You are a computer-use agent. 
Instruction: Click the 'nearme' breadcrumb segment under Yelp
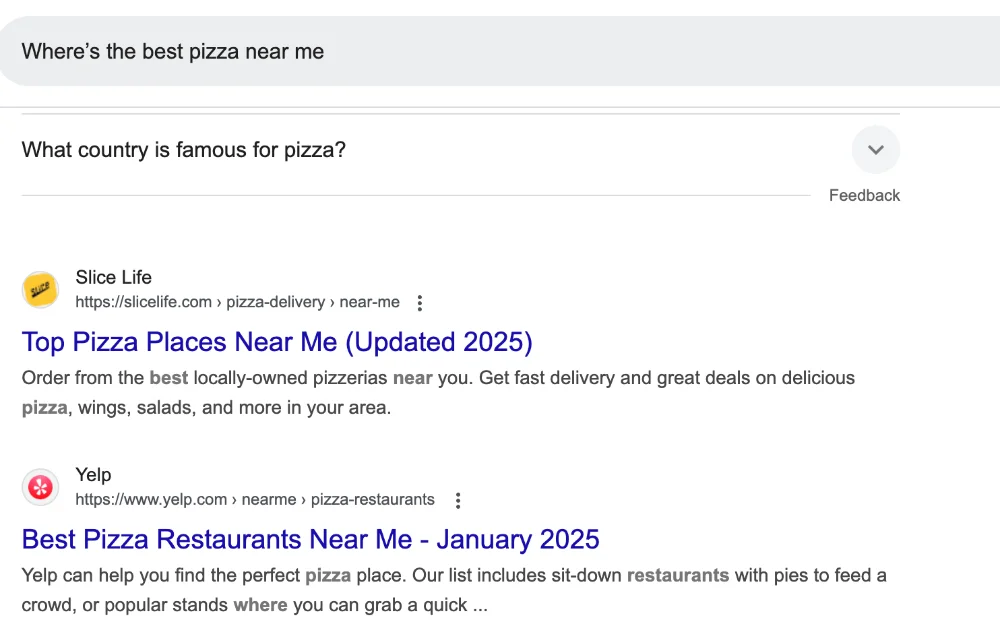tap(268, 500)
